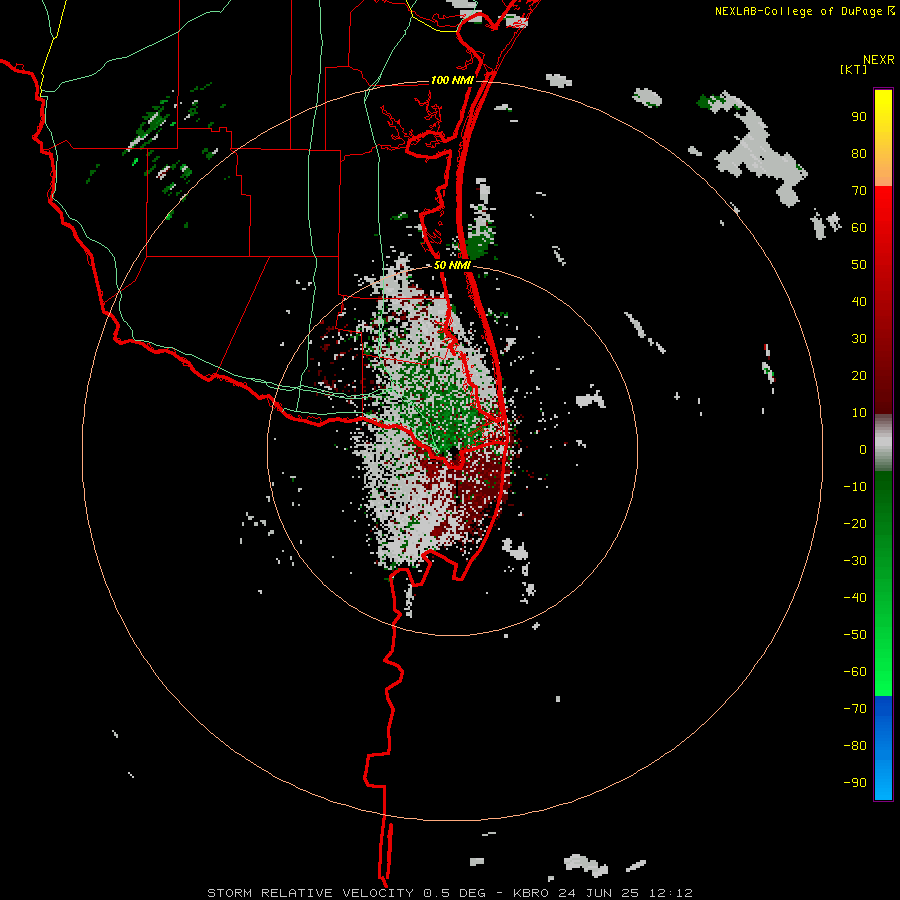Image resolution: width=900 pixels, height=900 pixels.
Task: Click the 30 value on velocity scale
Action: (x=859, y=339)
